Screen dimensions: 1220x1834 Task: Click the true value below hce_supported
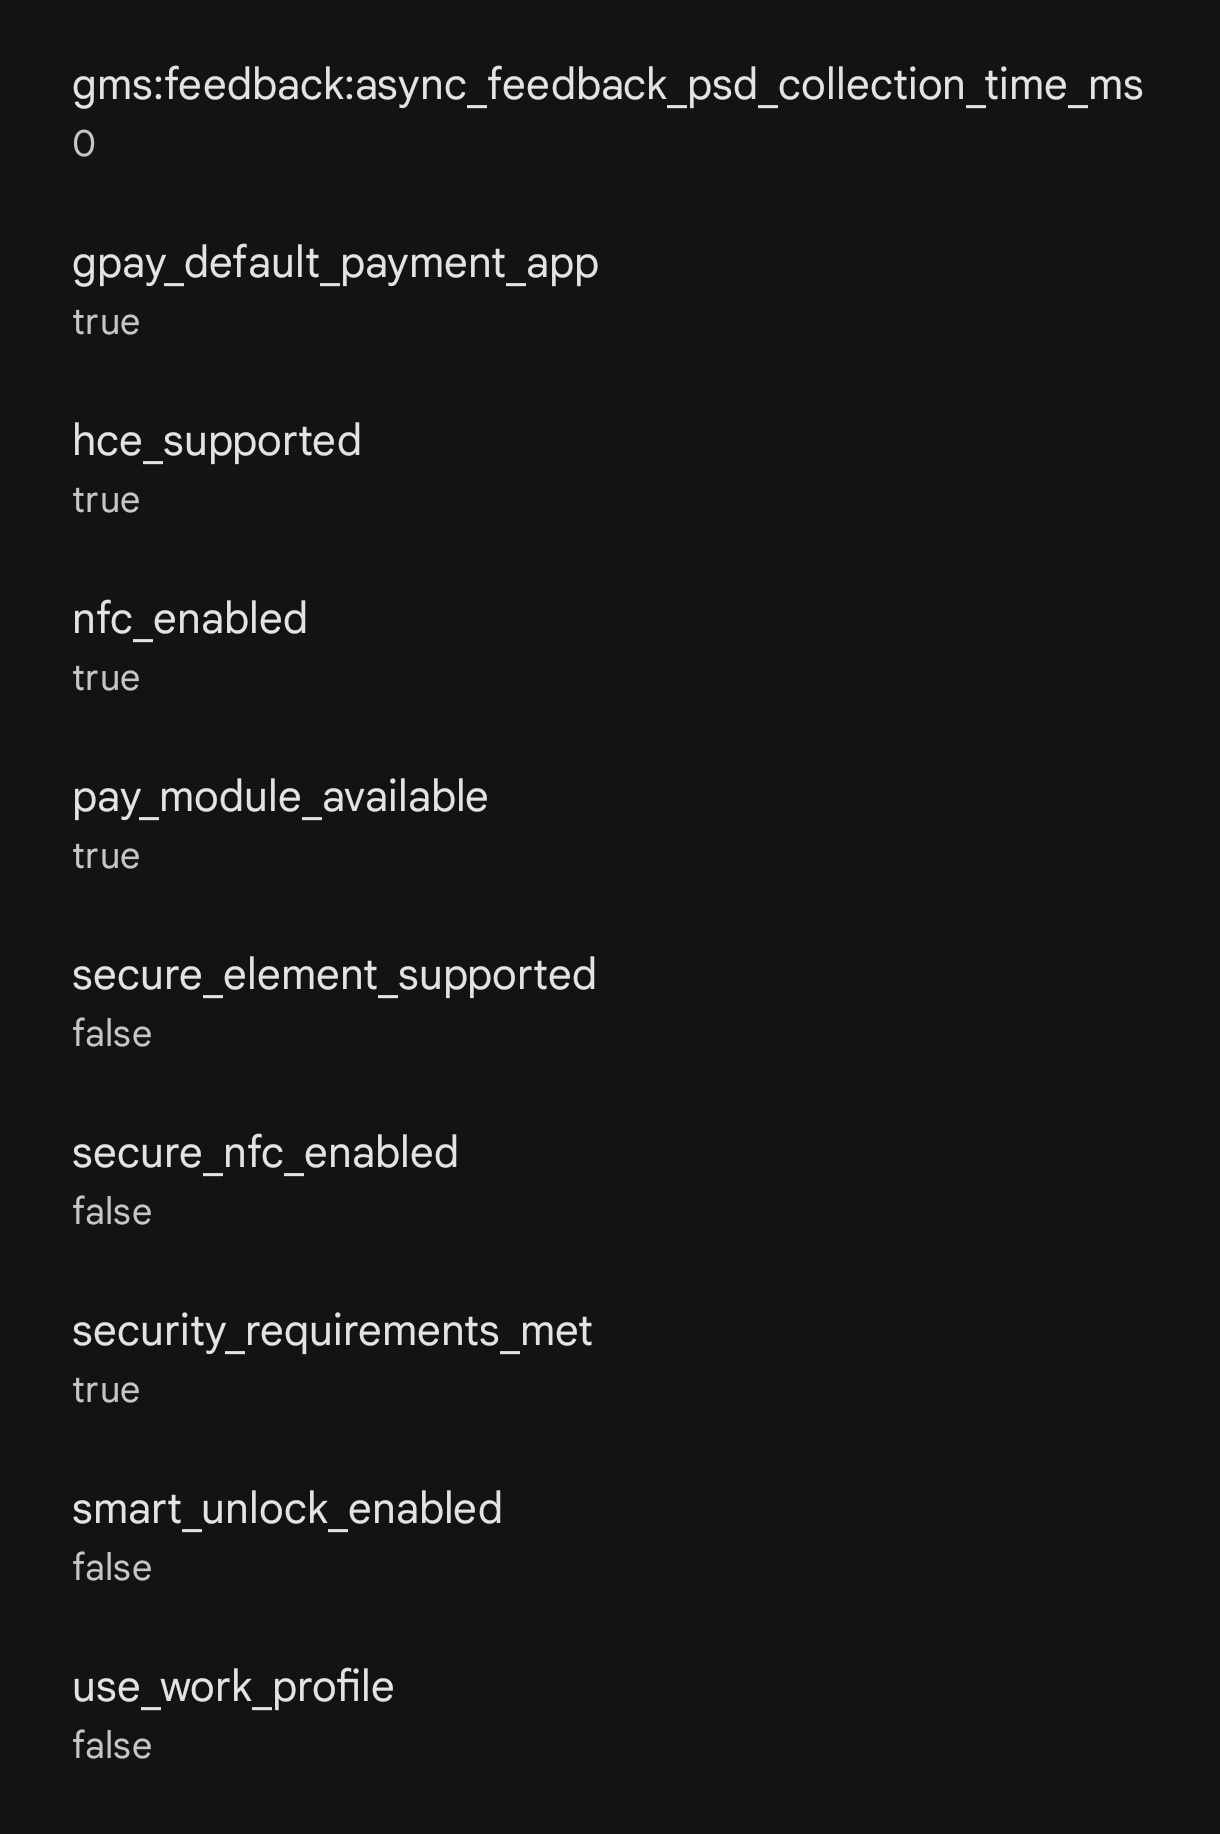pos(106,500)
